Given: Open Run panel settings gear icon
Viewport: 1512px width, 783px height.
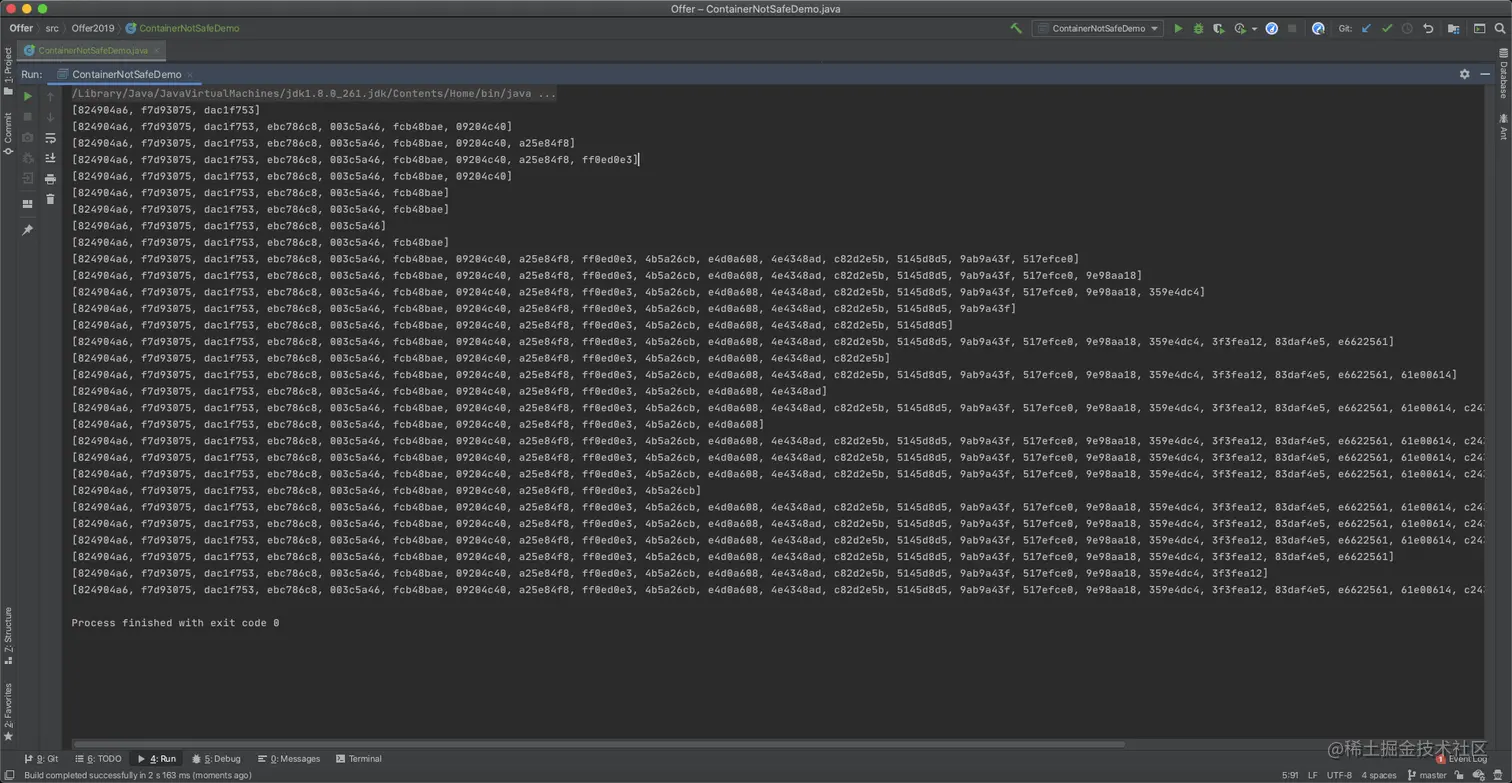Looking at the screenshot, I should (x=1464, y=74).
